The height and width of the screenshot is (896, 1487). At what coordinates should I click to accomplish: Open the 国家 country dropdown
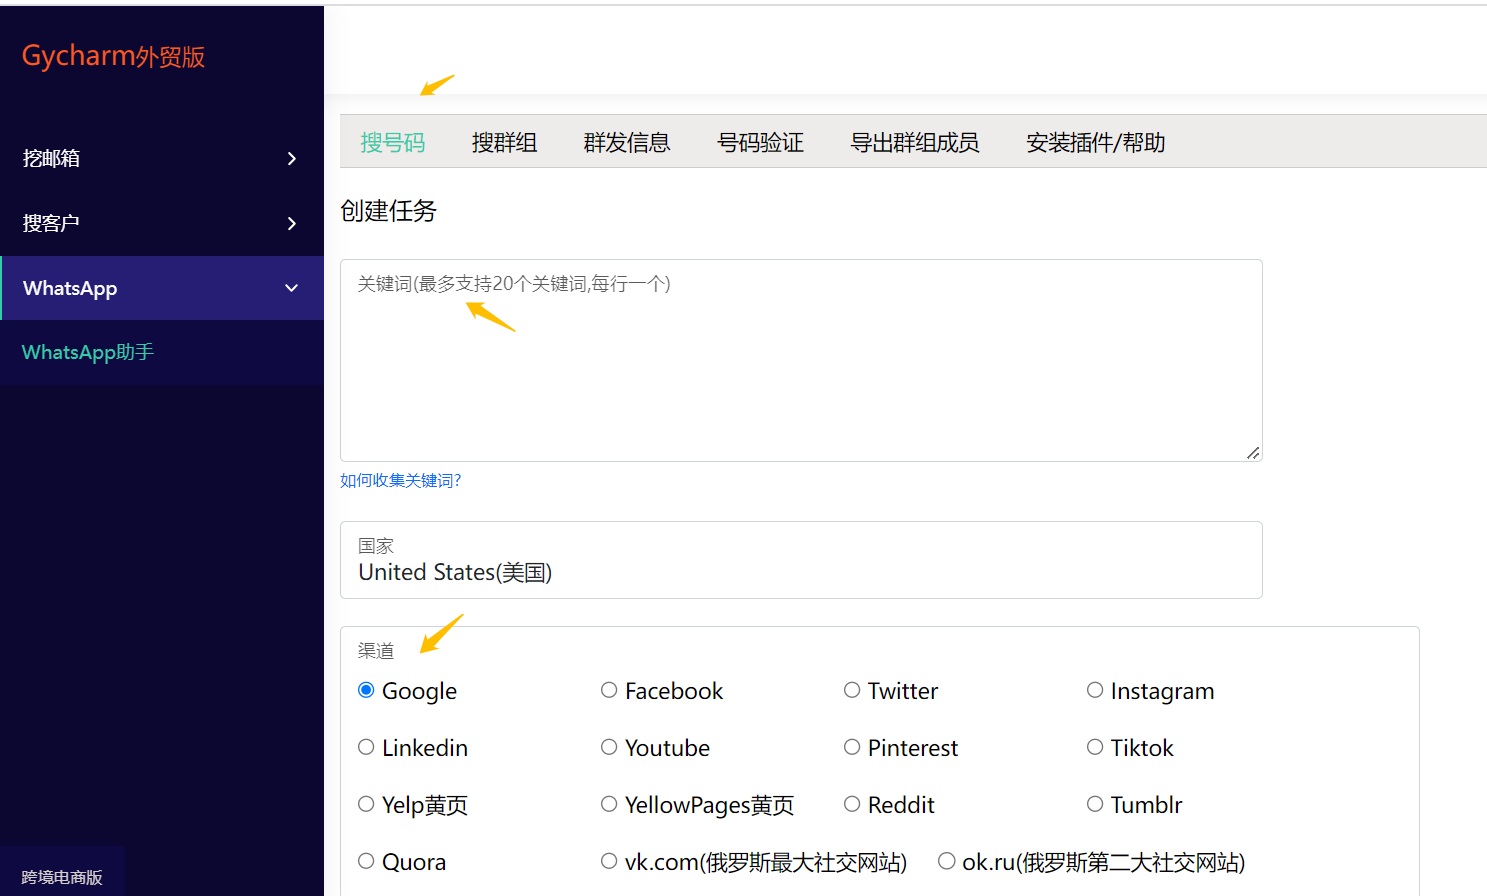tap(801, 560)
